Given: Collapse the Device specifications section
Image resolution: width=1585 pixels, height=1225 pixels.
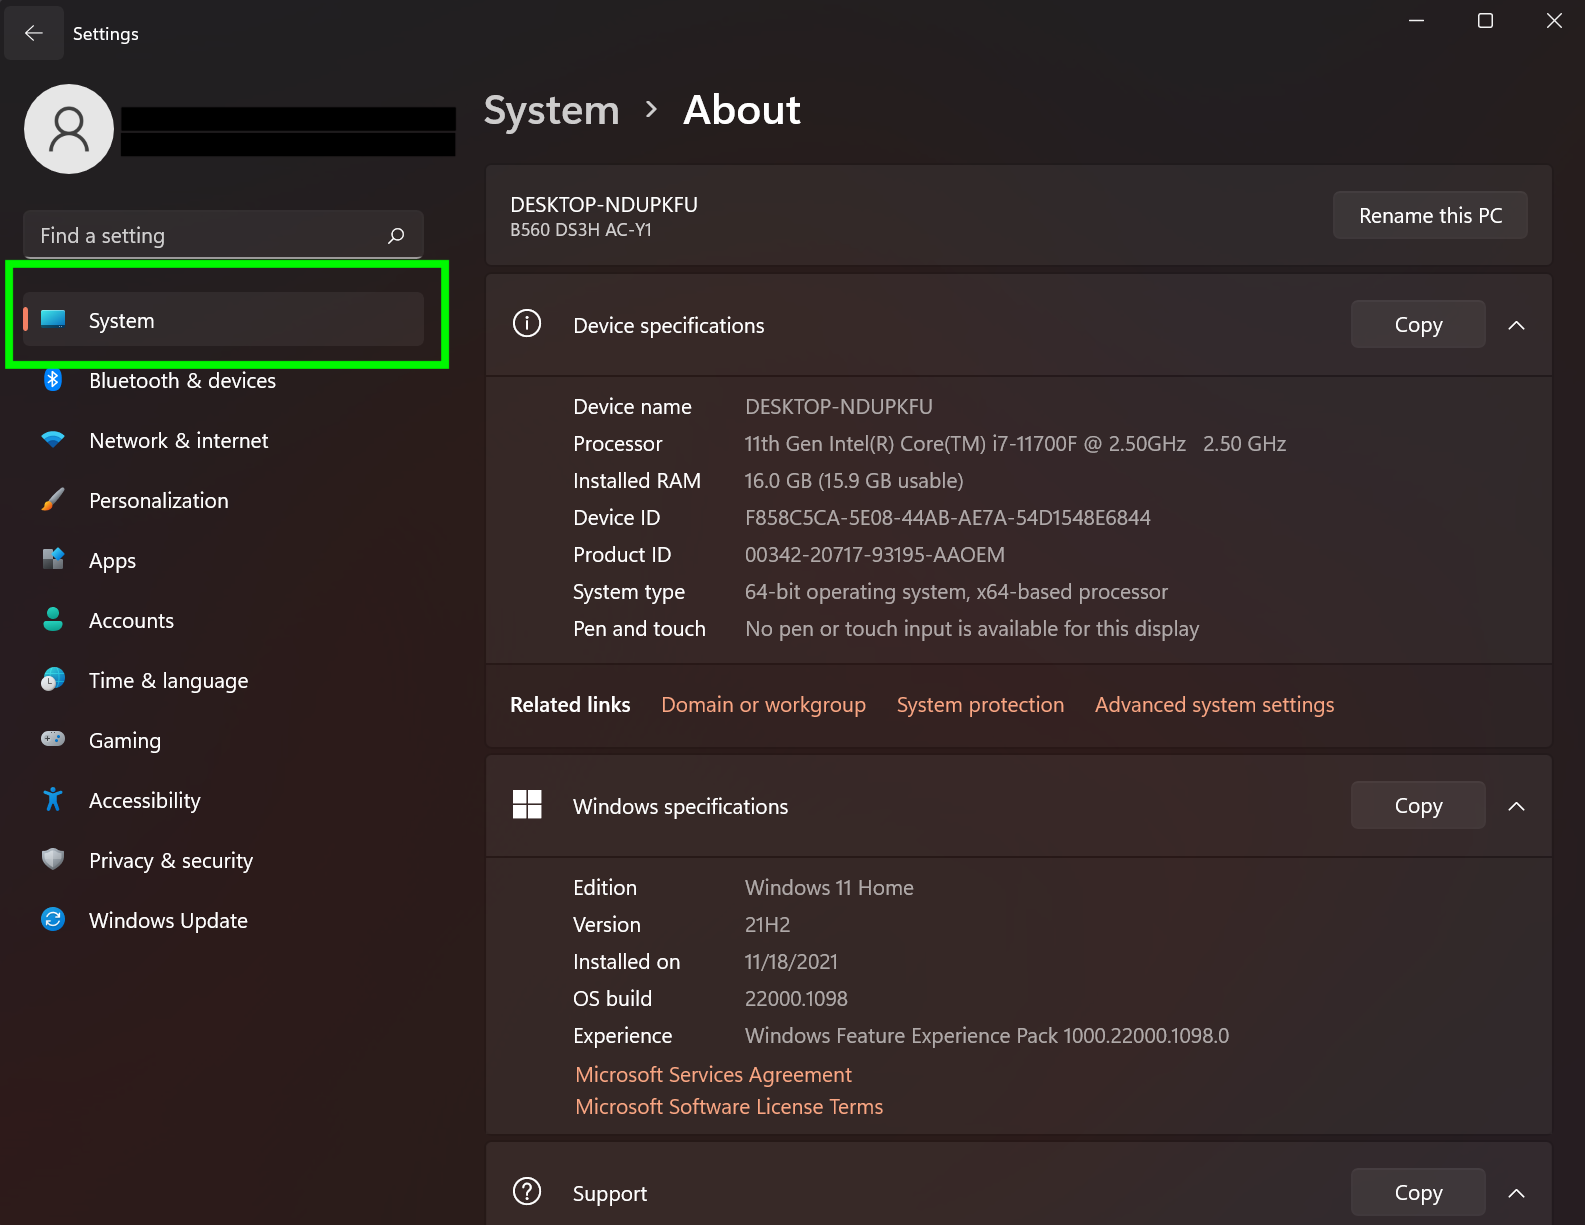Looking at the screenshot, I should coord(1516,325).
